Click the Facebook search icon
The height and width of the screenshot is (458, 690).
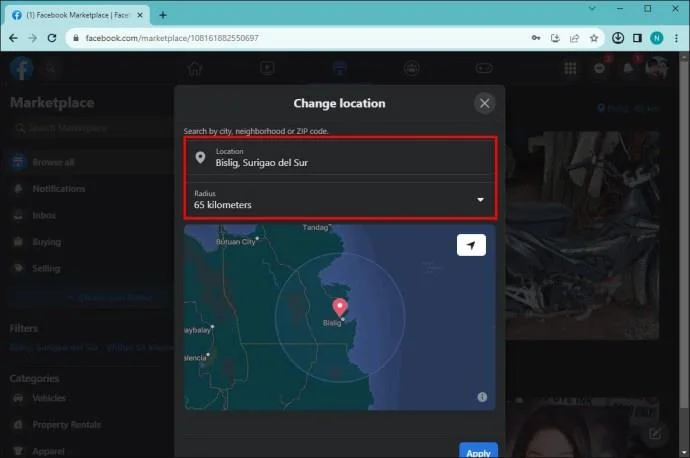coord(51,68)
